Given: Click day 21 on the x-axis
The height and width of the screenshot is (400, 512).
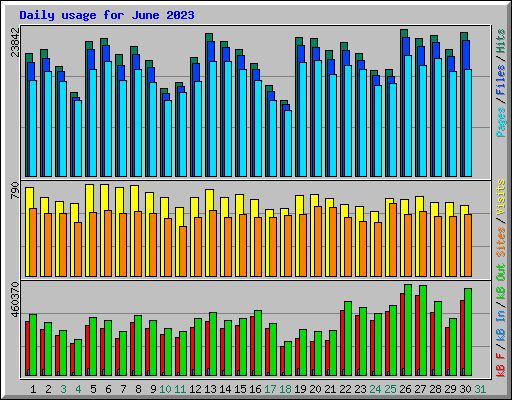Looking at the screenshot, I should point(330,389).
